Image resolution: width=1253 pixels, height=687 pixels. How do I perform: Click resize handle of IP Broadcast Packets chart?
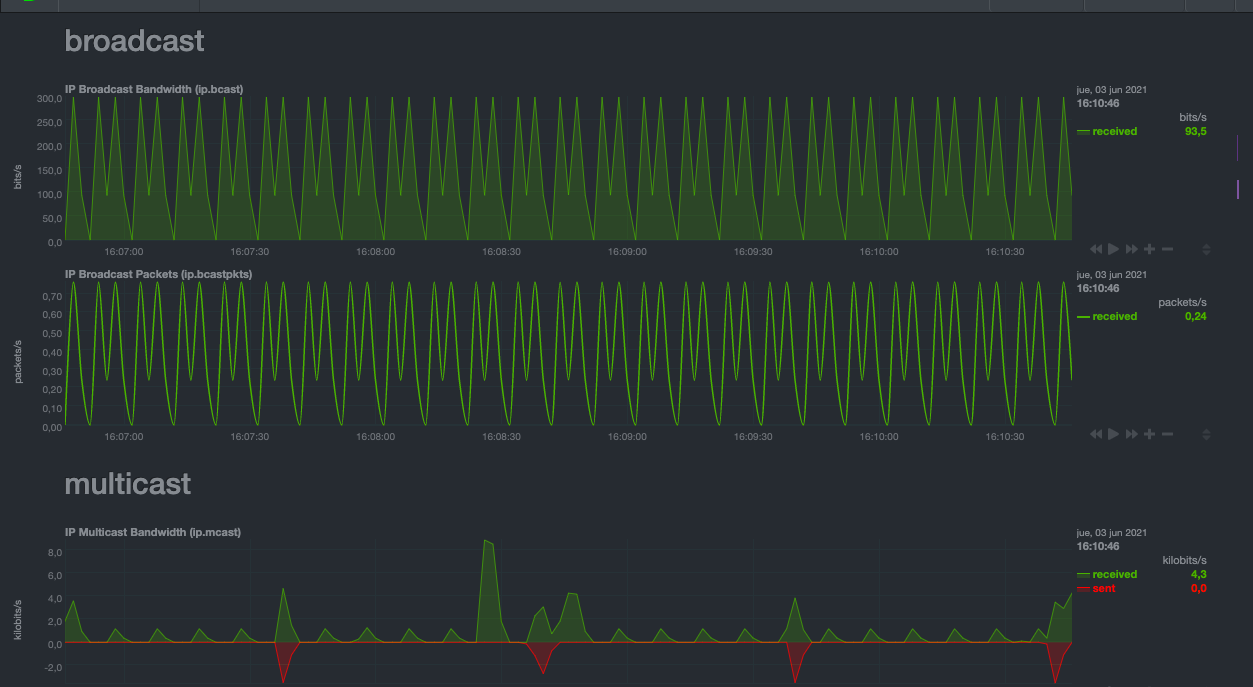pyautogui.click(x=1206, y=434)
